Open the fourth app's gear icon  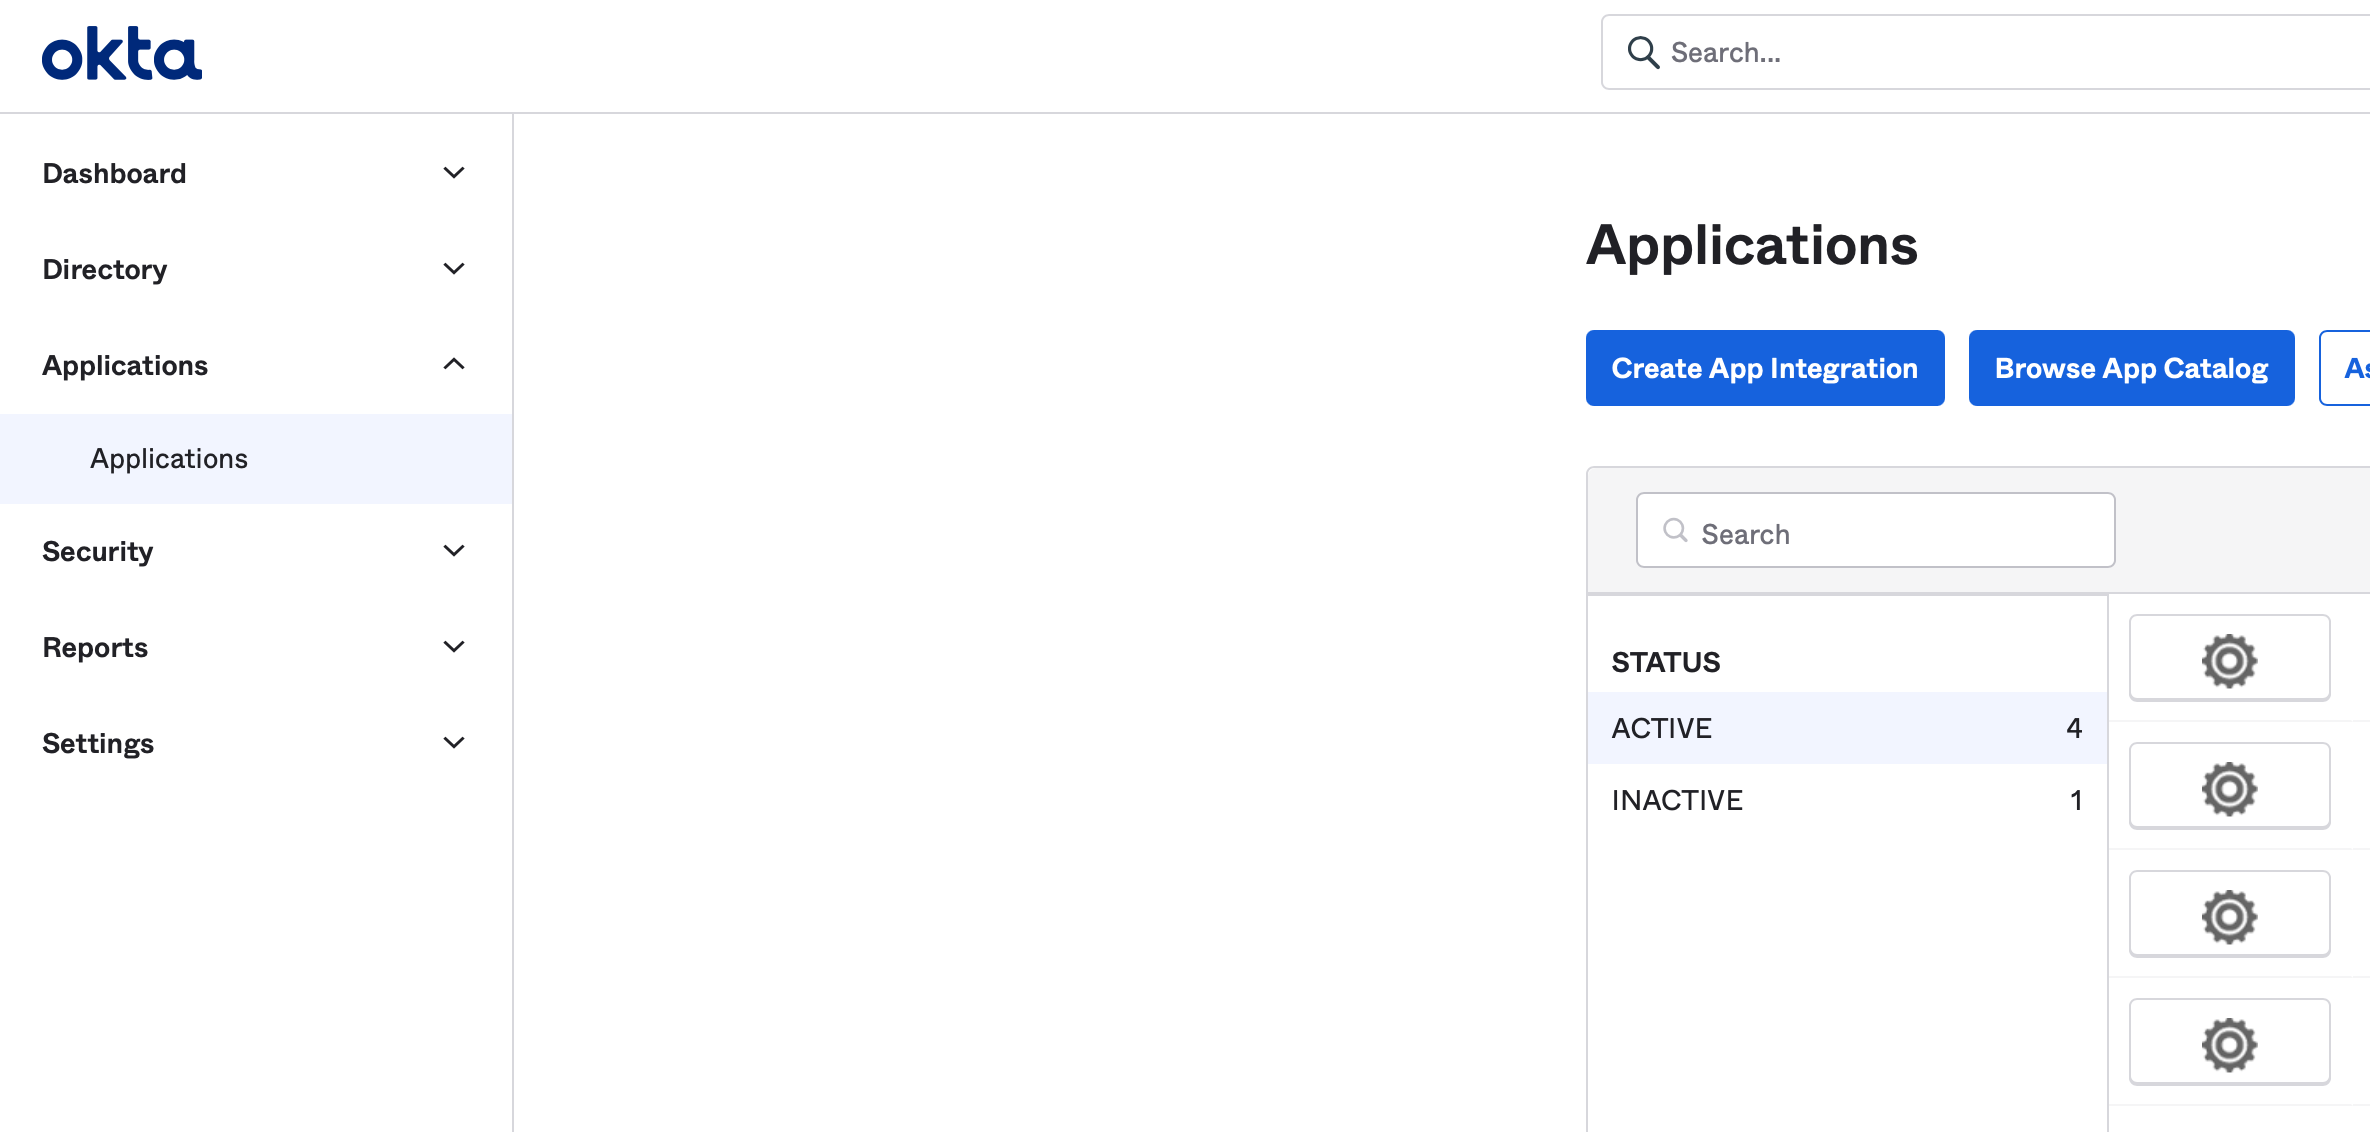coord(2229,1043)
